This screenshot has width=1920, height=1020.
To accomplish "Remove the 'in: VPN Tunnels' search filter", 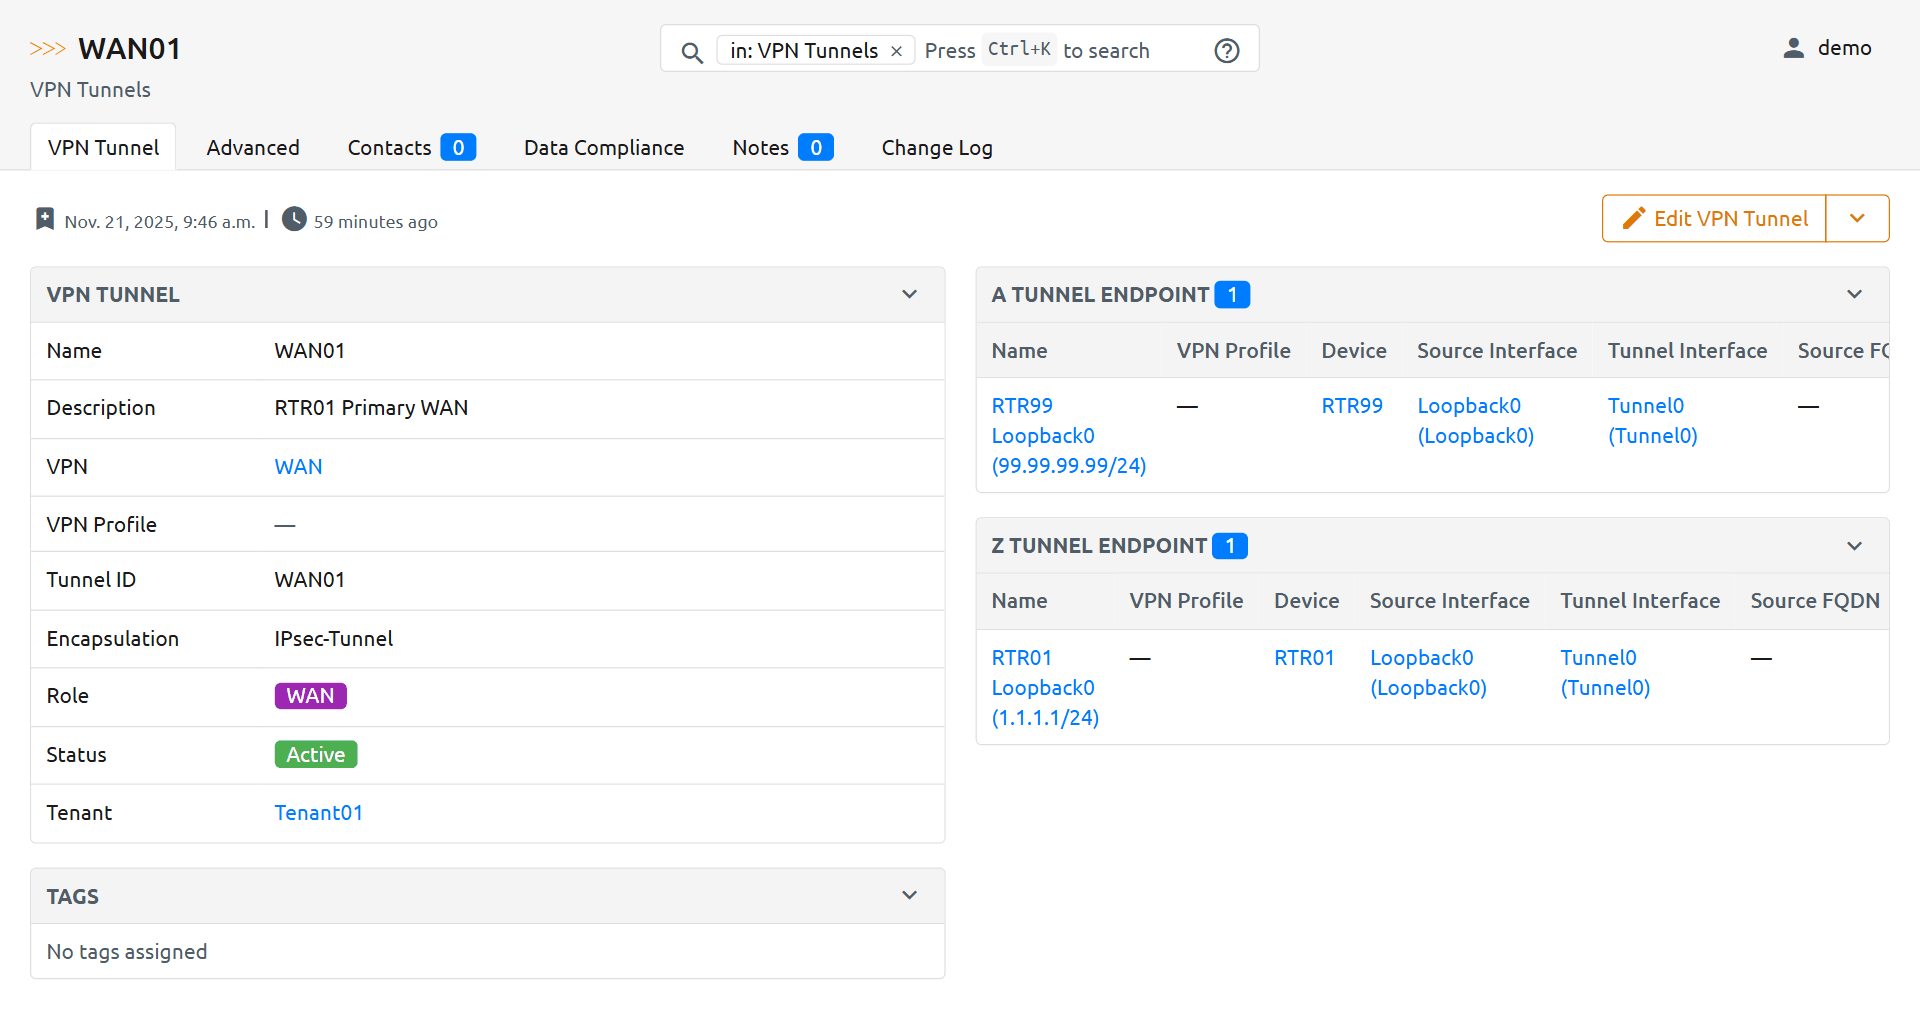I will click(897, 51).
